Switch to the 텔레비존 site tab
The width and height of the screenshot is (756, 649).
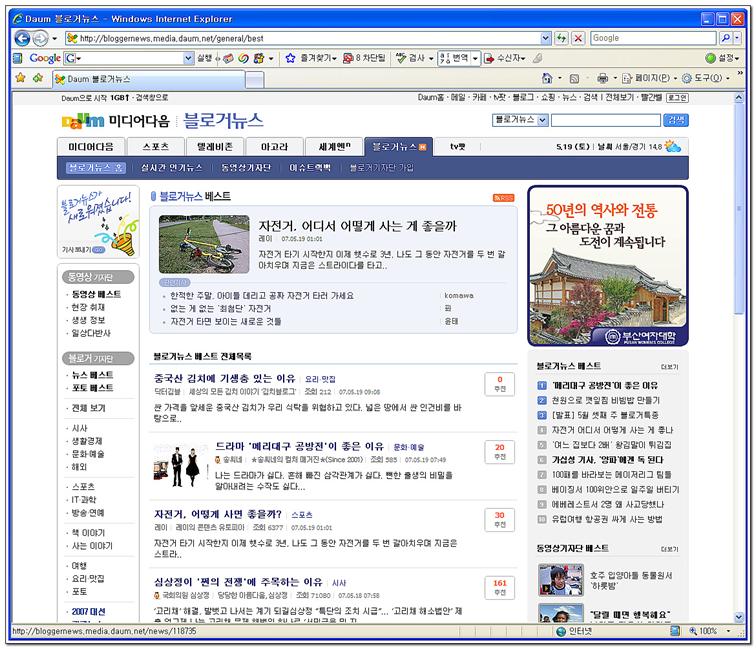[215, 147]
